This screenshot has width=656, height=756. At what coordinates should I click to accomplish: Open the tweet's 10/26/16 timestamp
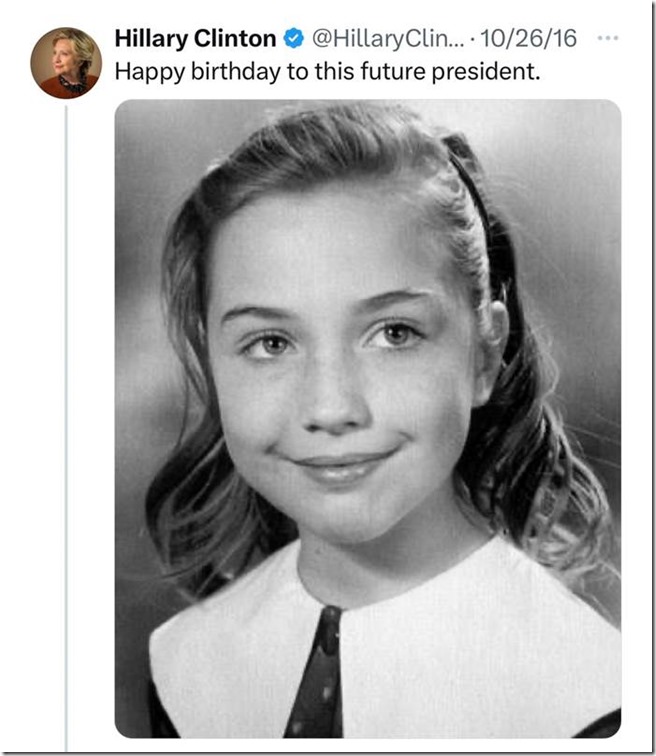click(528, 40)
